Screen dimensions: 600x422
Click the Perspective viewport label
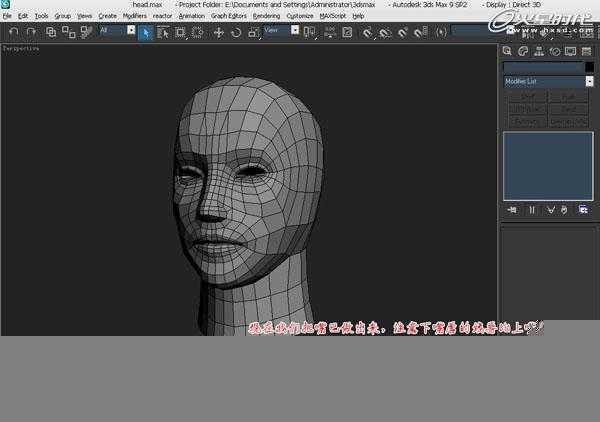[x=21, y=49]
